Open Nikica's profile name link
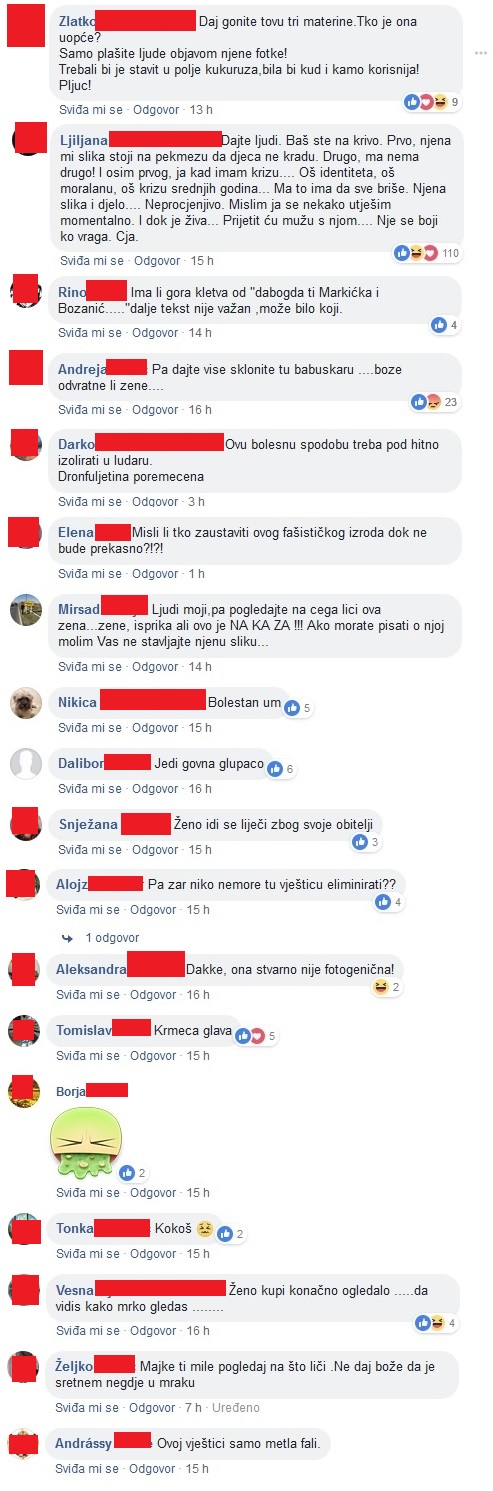 tap(77, 702)
